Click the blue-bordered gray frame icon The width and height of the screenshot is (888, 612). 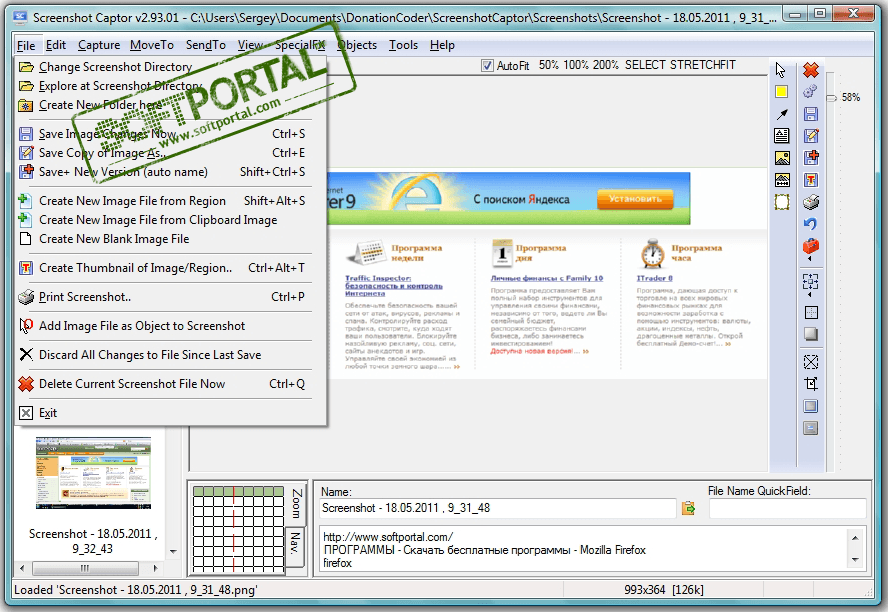pyautogui.click(x=811, y=406)
